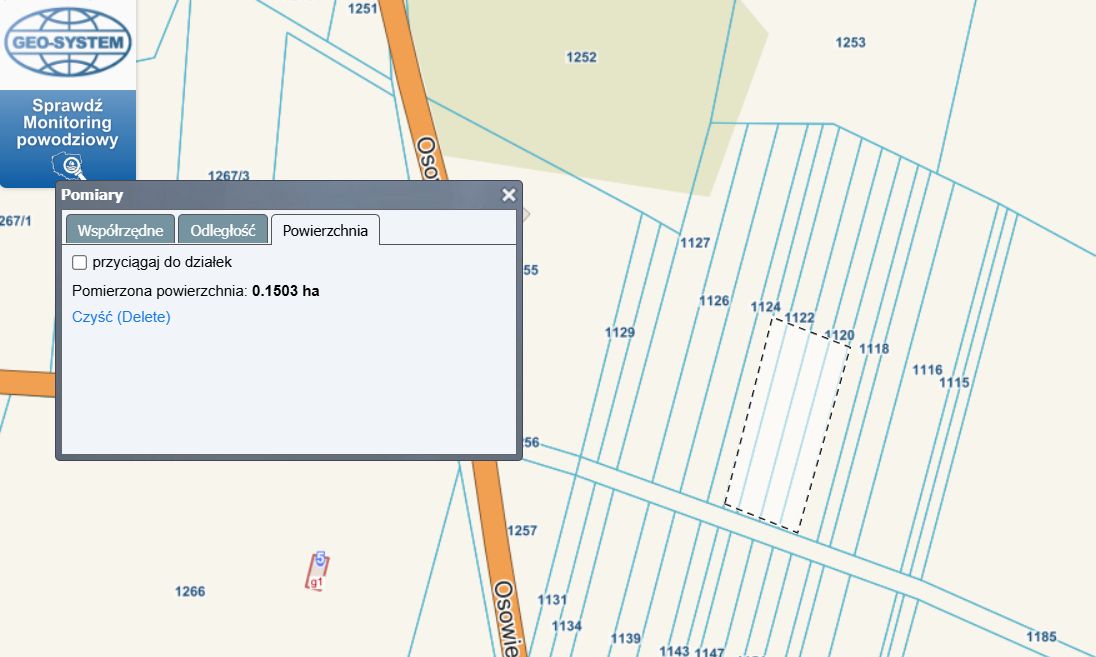Screen dimensions: 1096x657
Task: Switch to the Współrzędne tab
Action: (120, 230)
